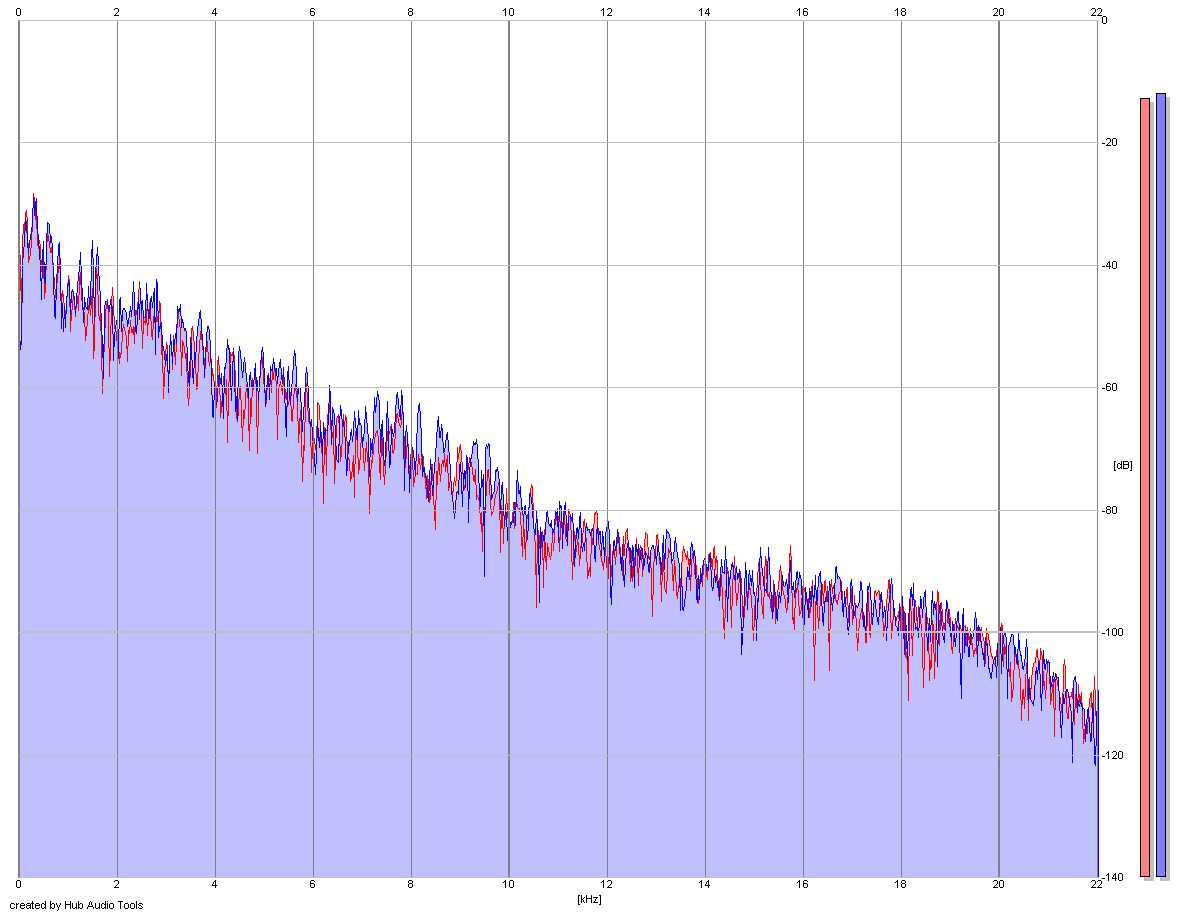This screenshot has height=917, width=1180.
Task: Click the 10 kHz label on bottom axis
Action: (509, 885)
